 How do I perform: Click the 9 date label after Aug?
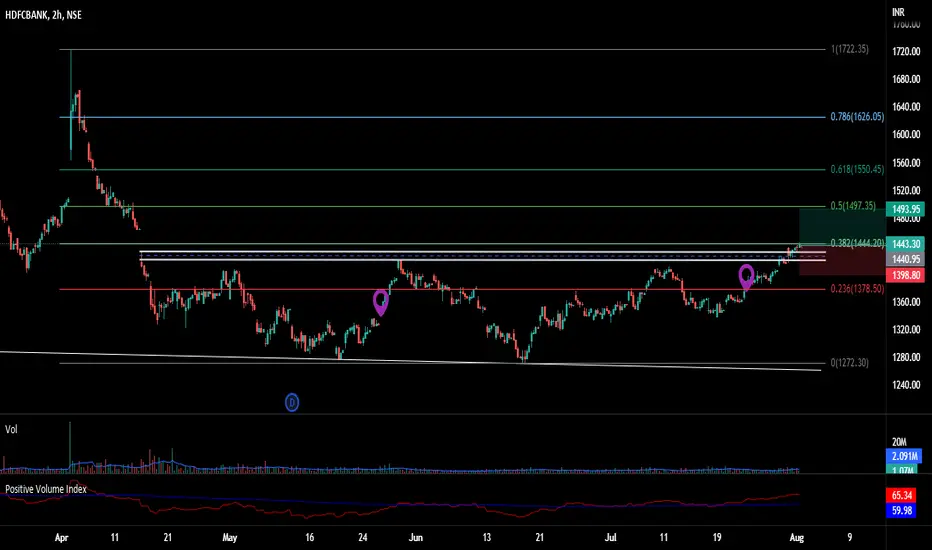click(849, 538)
